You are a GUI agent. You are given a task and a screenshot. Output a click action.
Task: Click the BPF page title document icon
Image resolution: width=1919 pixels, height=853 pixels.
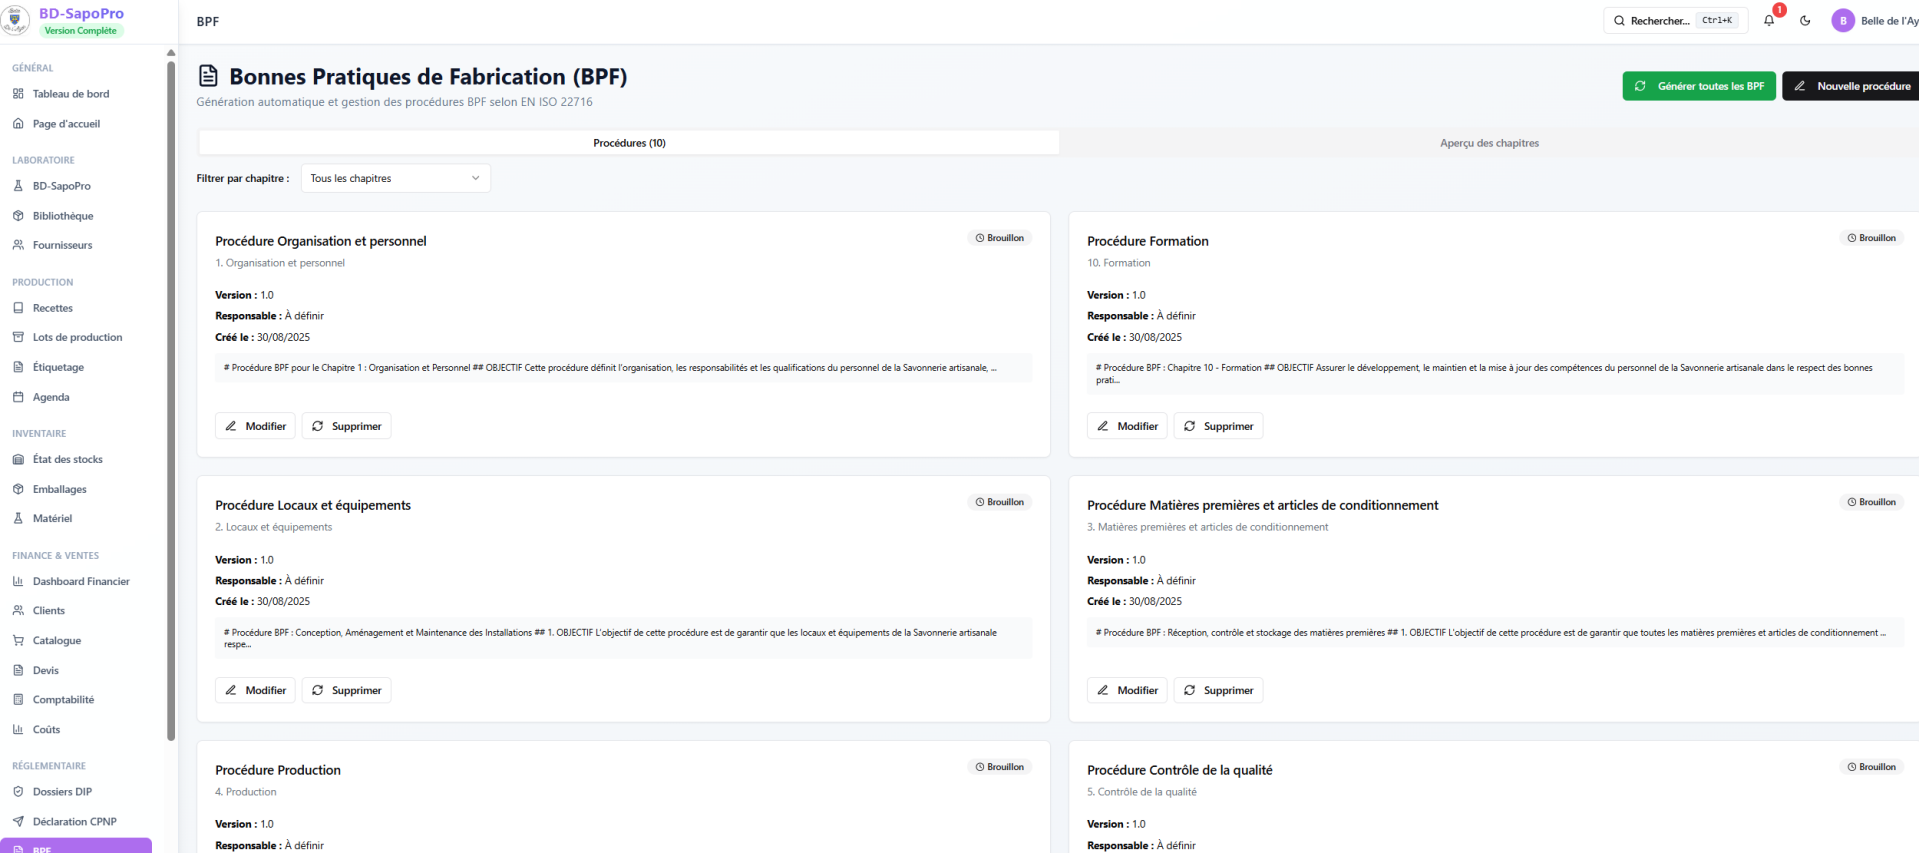tap(208, 76)
